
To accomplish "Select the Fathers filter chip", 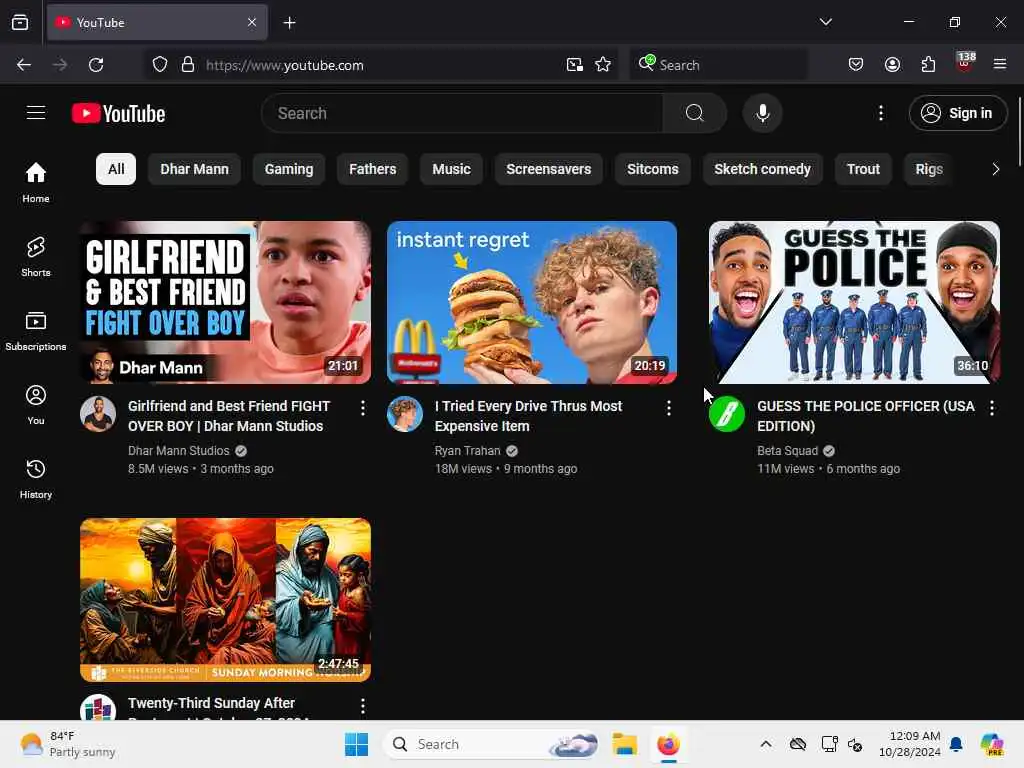I will tap(372, 169).
